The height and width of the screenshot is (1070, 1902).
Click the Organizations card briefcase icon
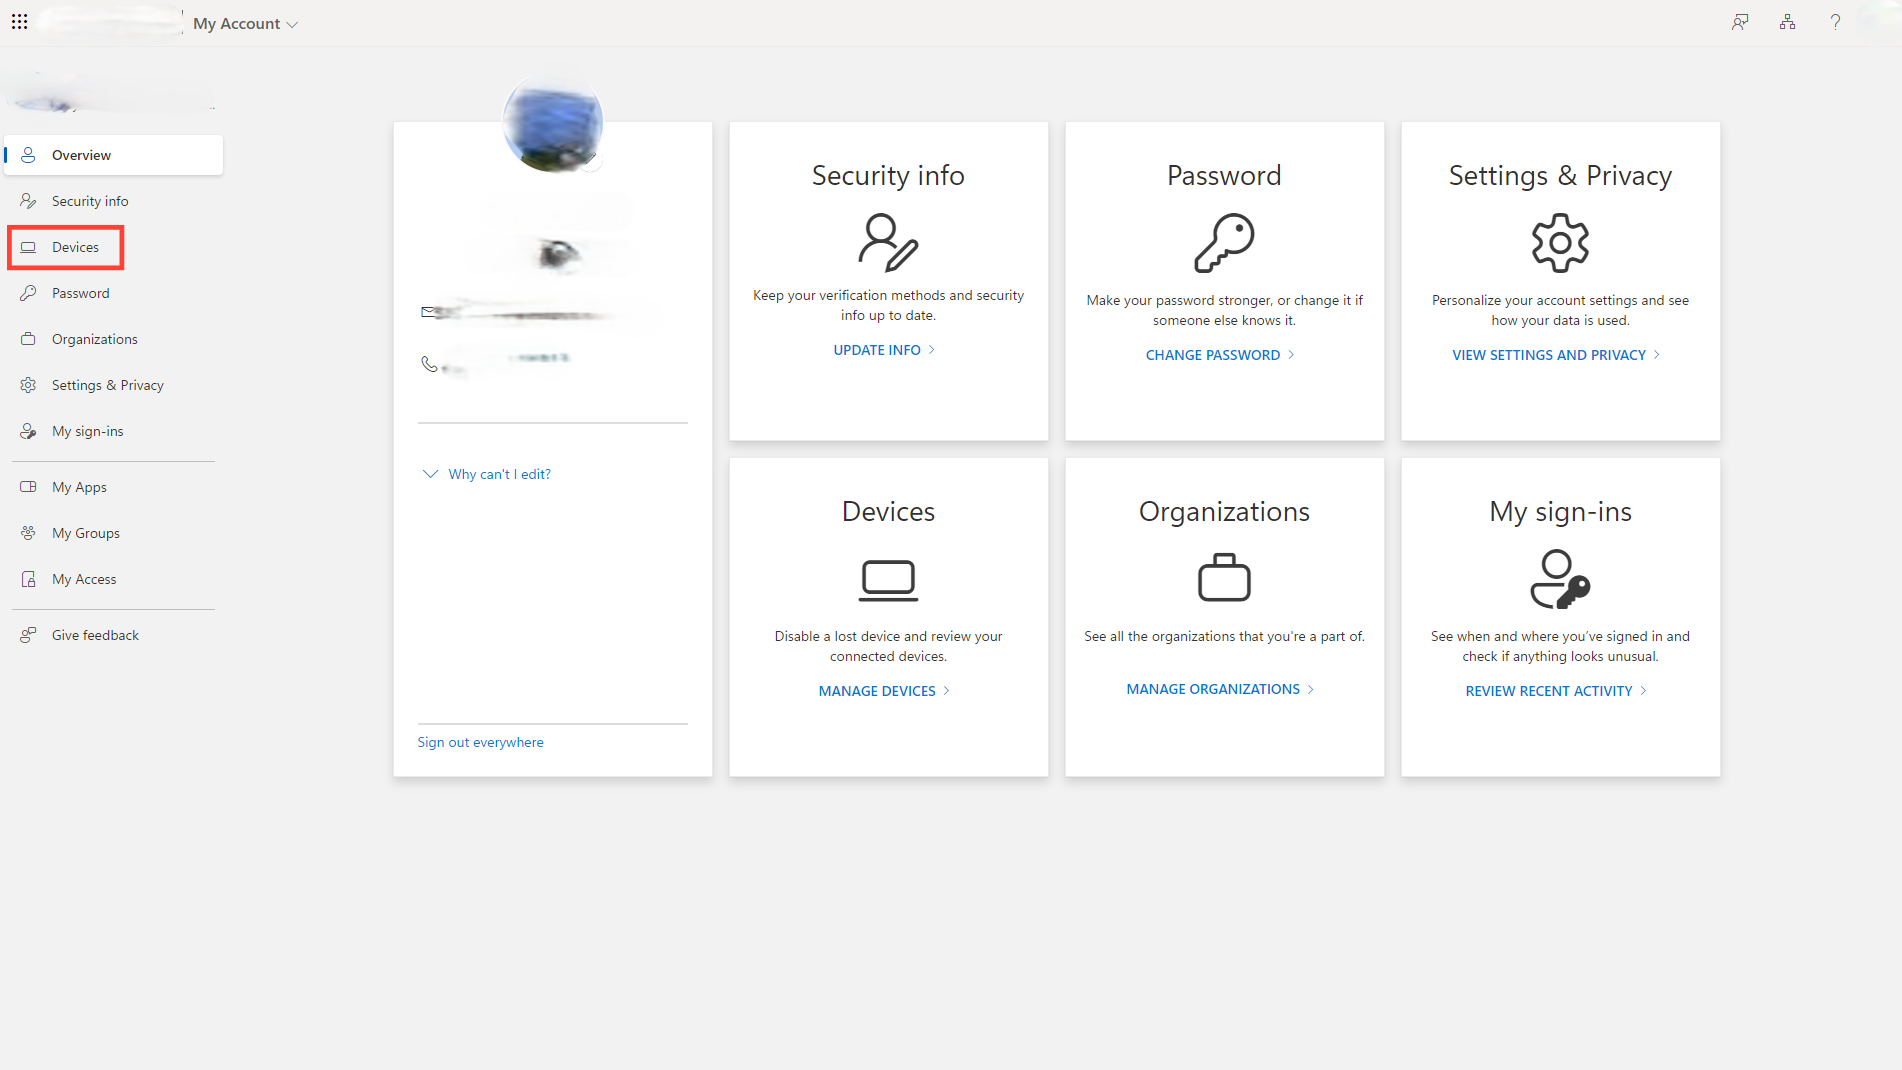pyautogui.click(x=1224, y=577)
